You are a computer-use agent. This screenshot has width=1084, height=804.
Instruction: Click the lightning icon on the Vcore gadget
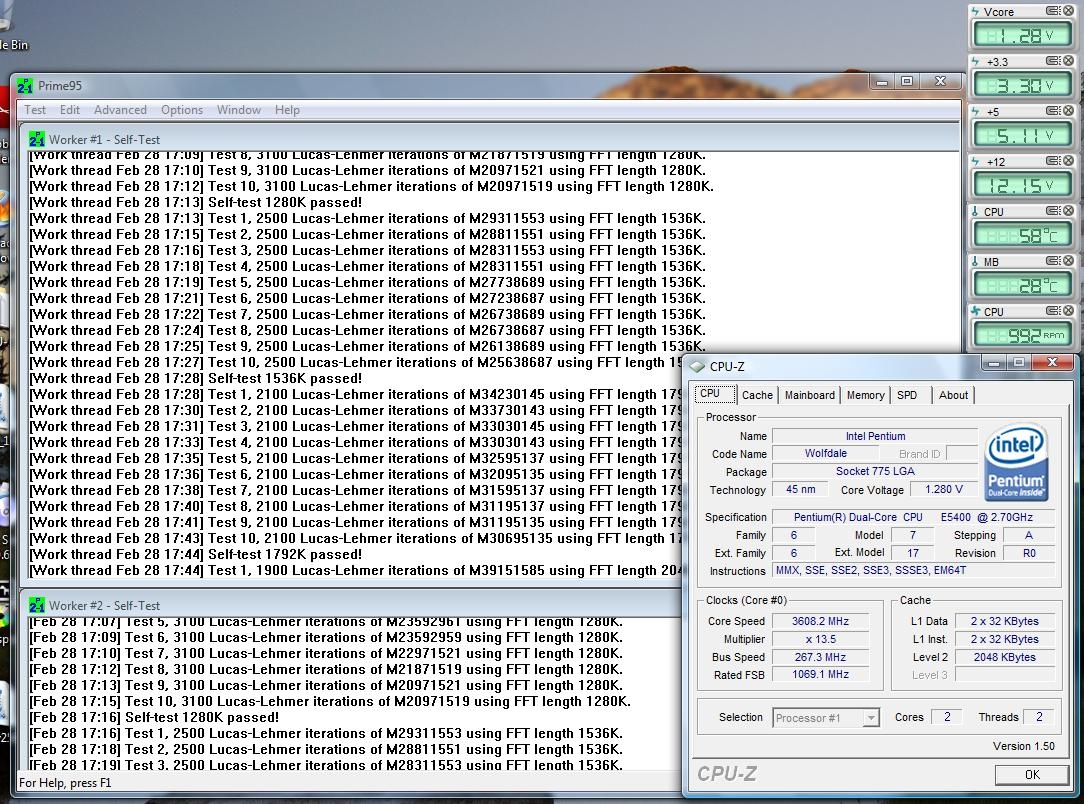click(x=975, y=12)
